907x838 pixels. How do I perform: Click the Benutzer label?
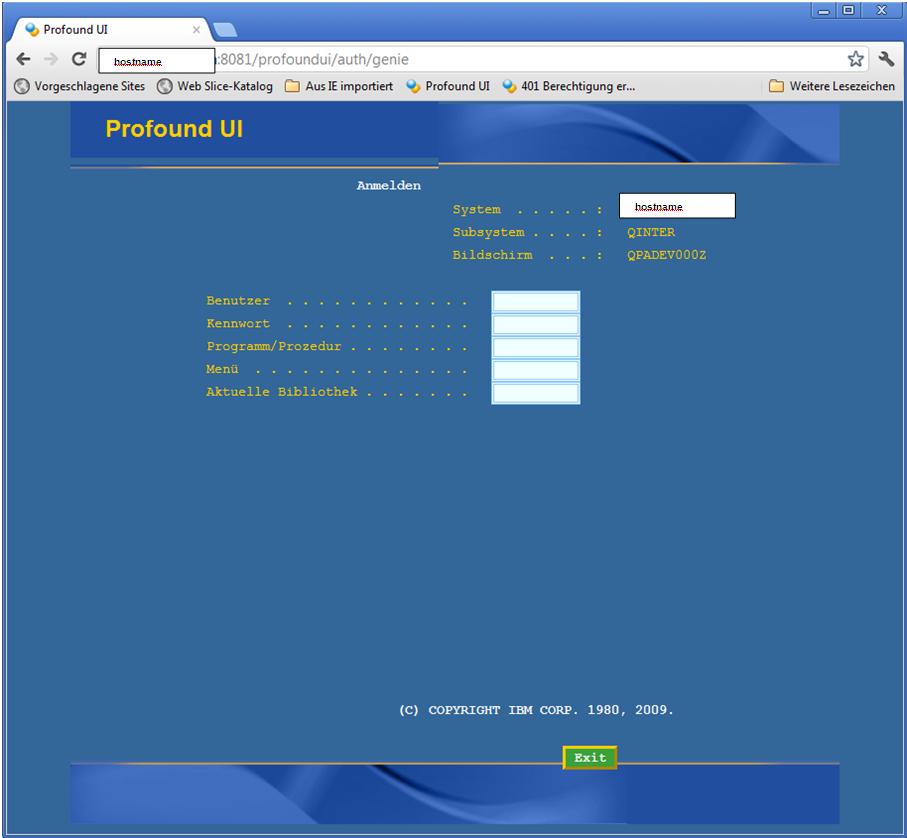(x=238, y=301)
